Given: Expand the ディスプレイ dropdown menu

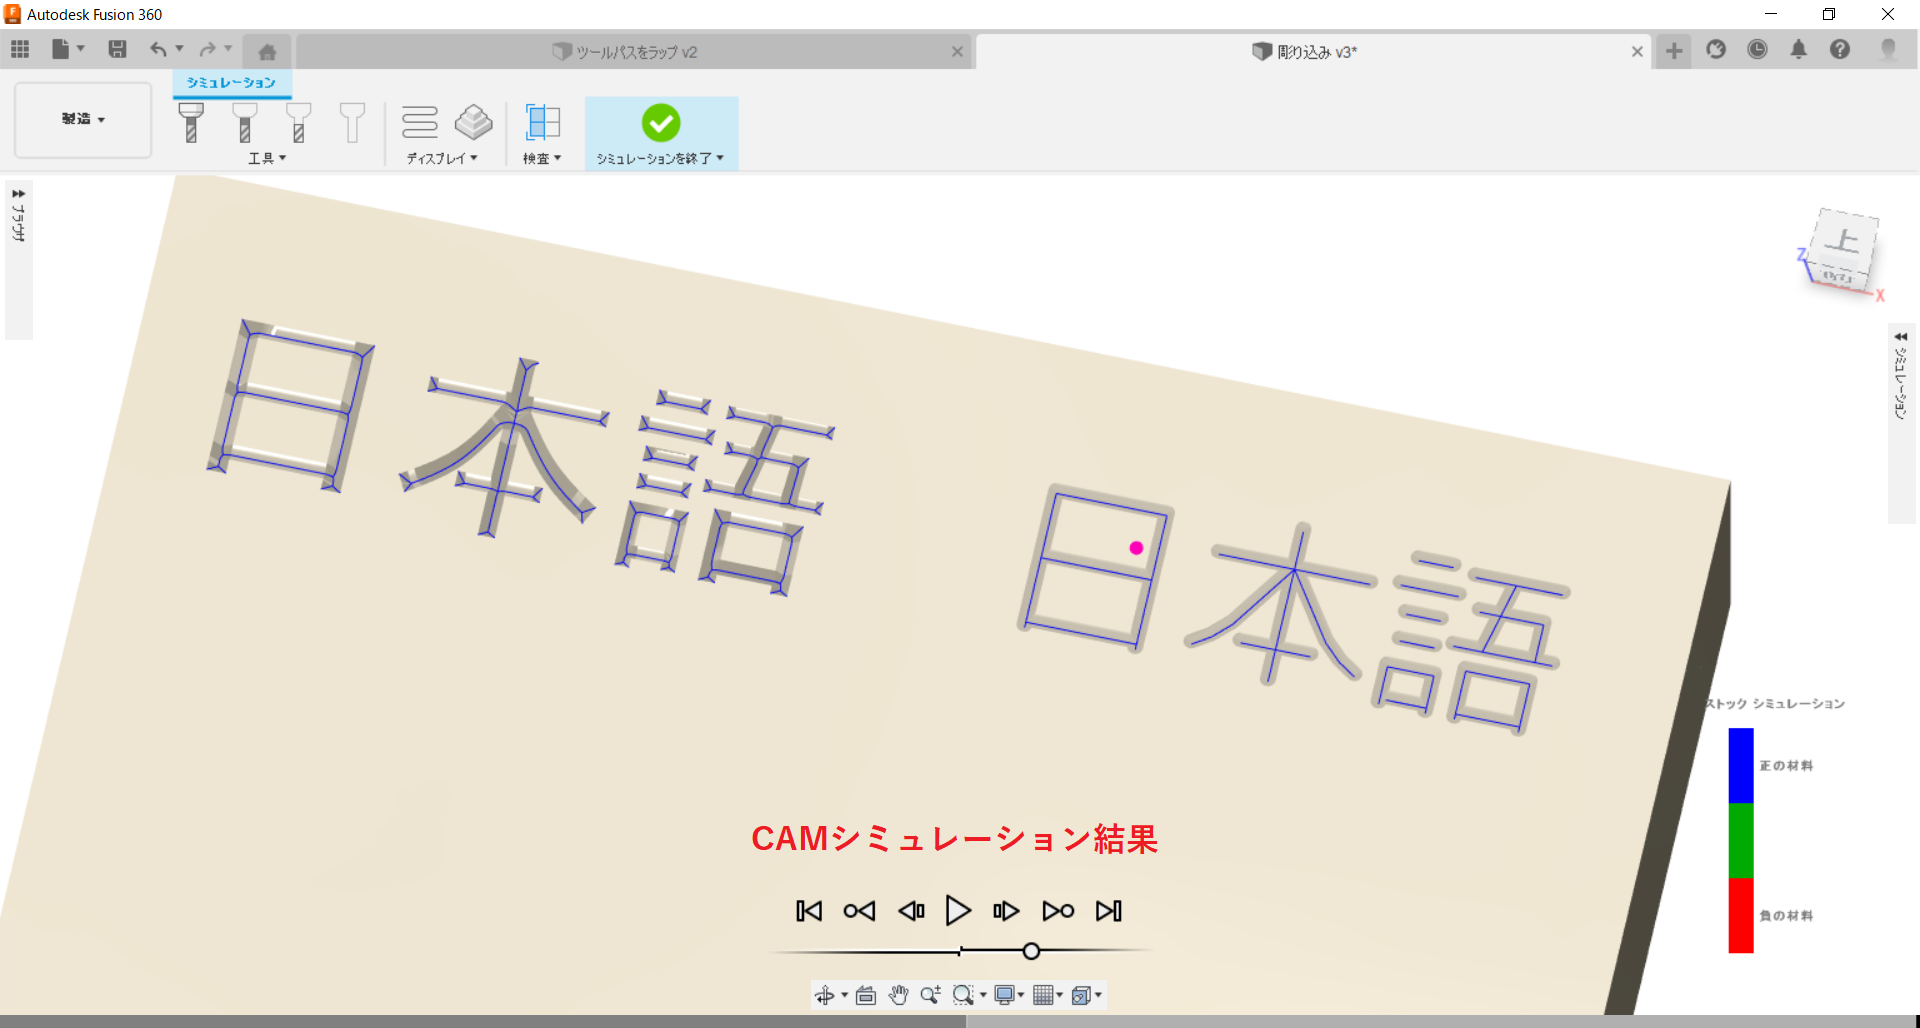Looking at the screenshot, I should click(441, 158).
